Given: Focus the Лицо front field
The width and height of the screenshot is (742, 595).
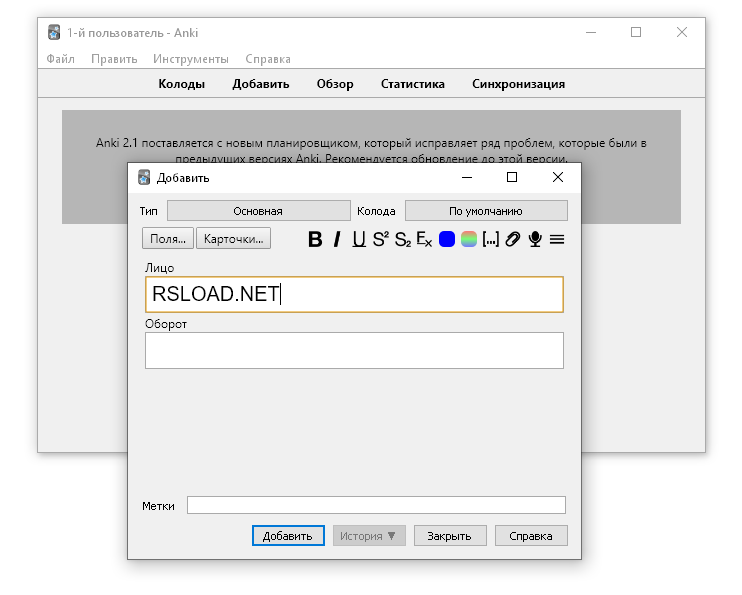Looking at the screenshot, I should (x=354, y=294).
